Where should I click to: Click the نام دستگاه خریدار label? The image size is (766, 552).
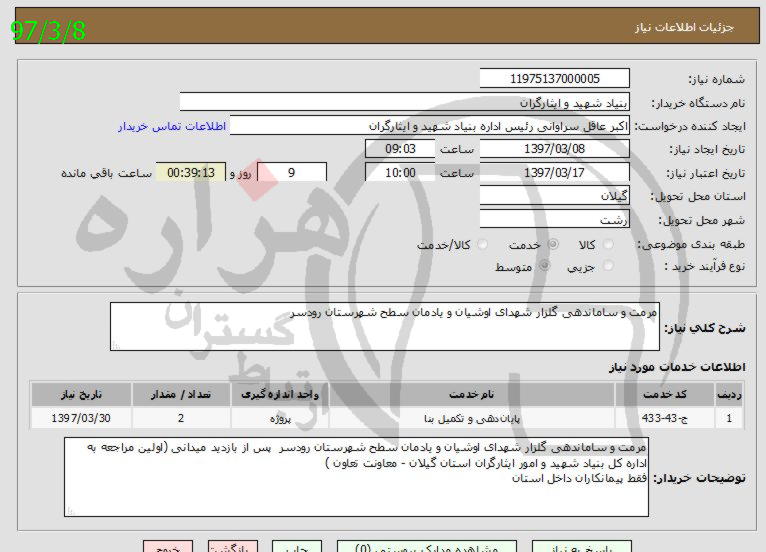(x=699, y=103)
